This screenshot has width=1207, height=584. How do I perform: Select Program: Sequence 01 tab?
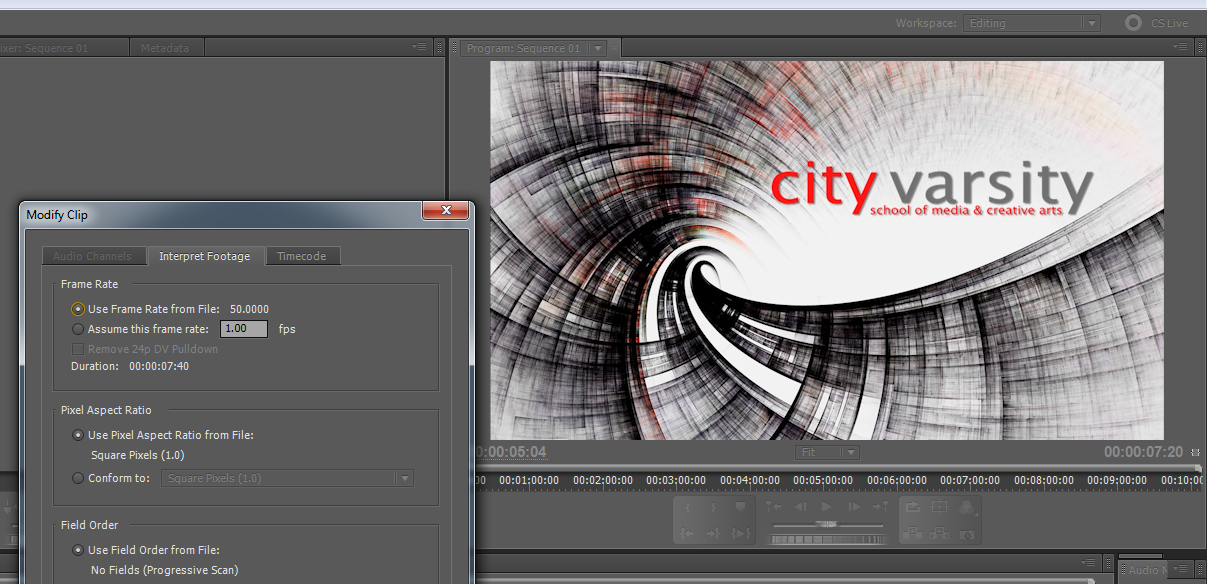(523, 48)
